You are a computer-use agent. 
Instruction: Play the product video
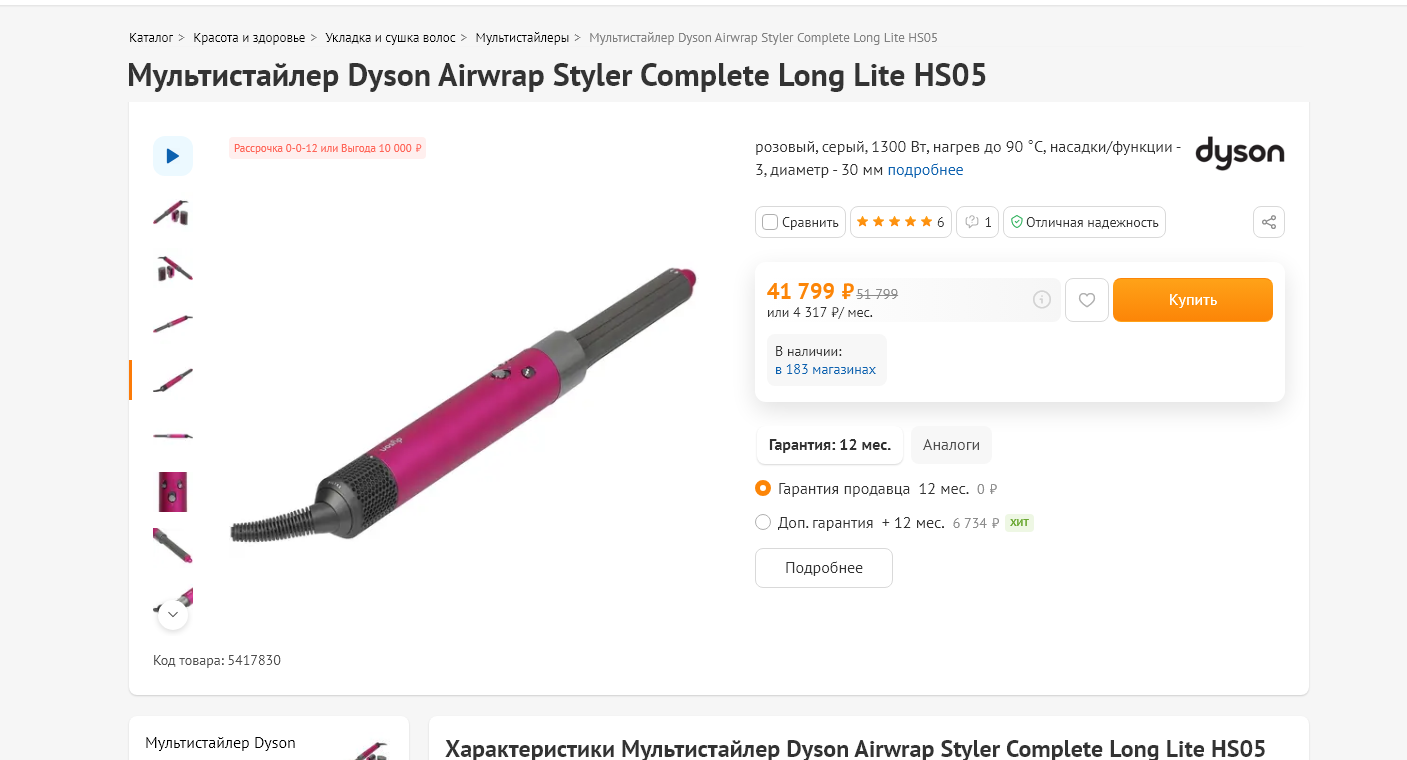173,156
